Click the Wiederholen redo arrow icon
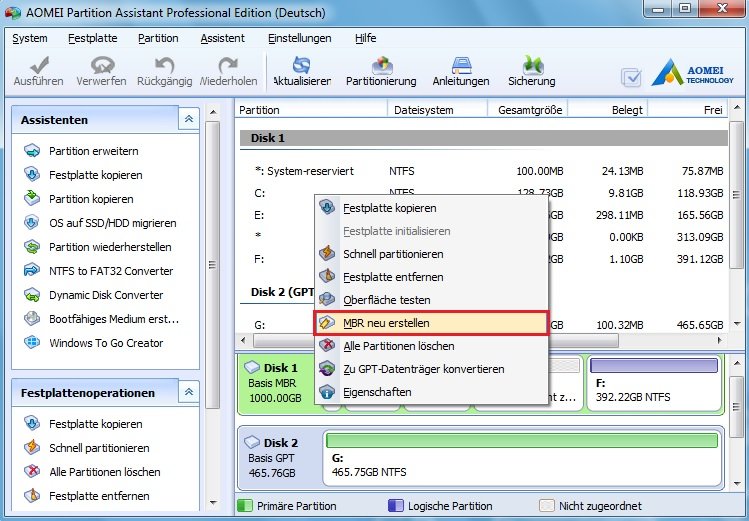Image resolution: width=749 pixels, height=521 pixels. 228,65
